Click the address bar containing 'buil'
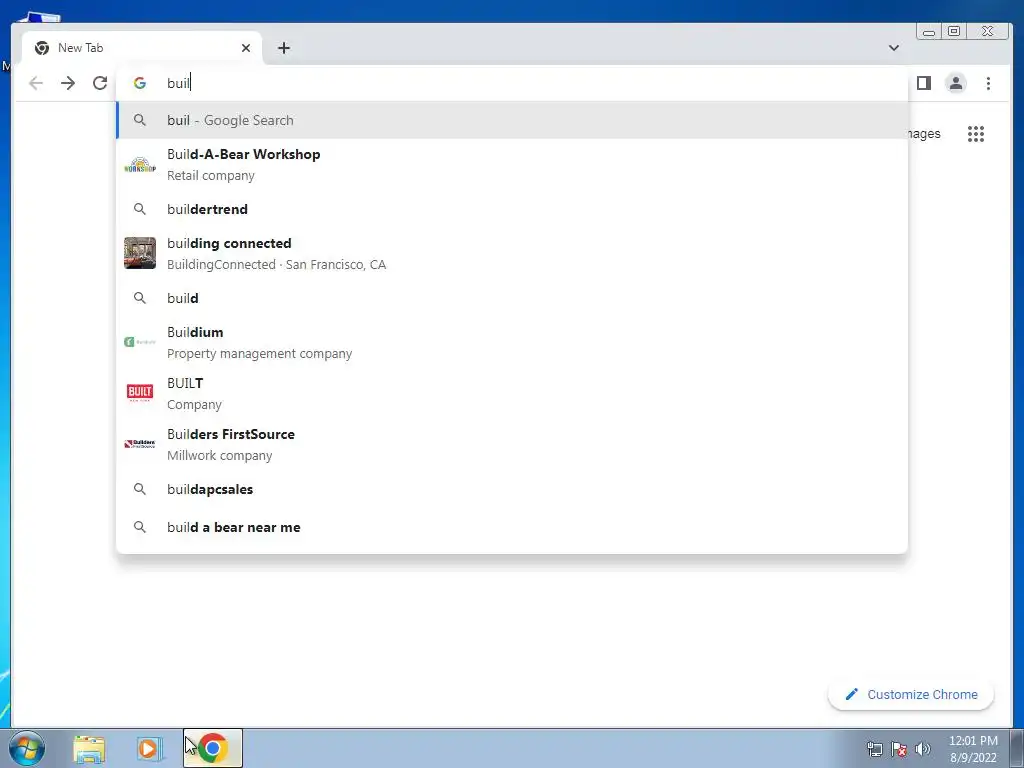 [x=511, y=83]
